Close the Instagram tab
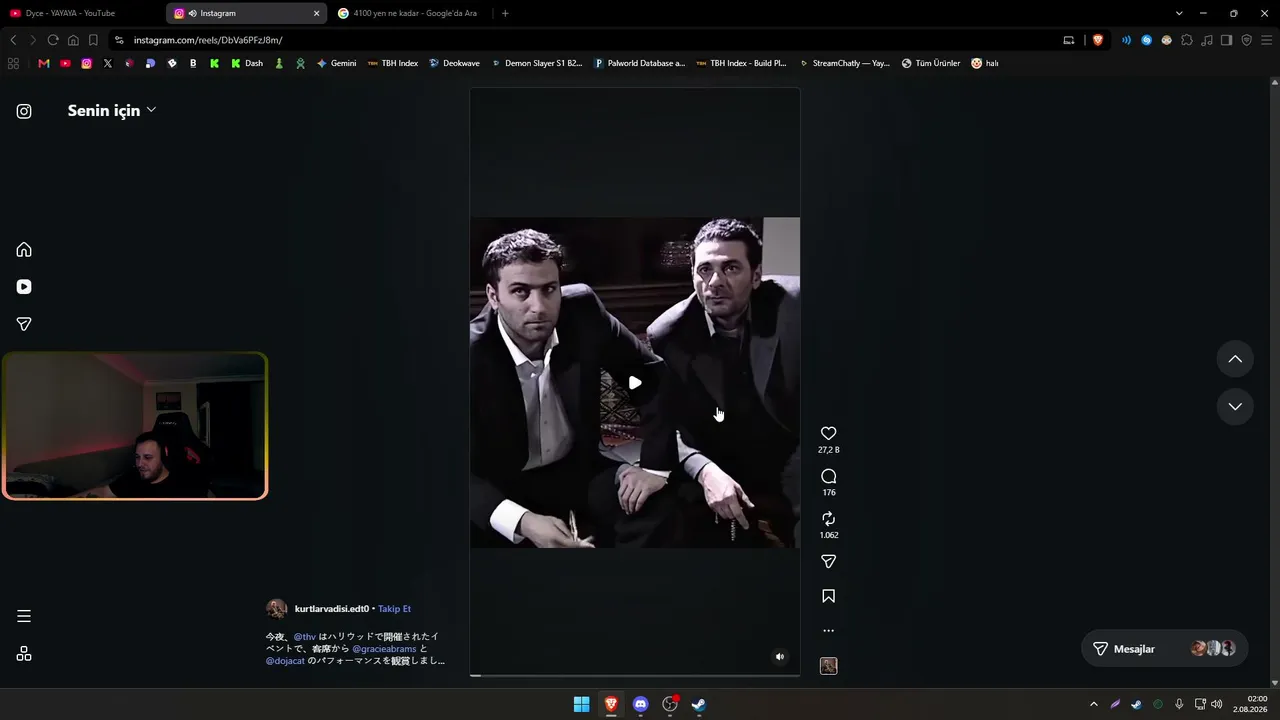Viewport: 1280px width, 720px height. (317, 13)
